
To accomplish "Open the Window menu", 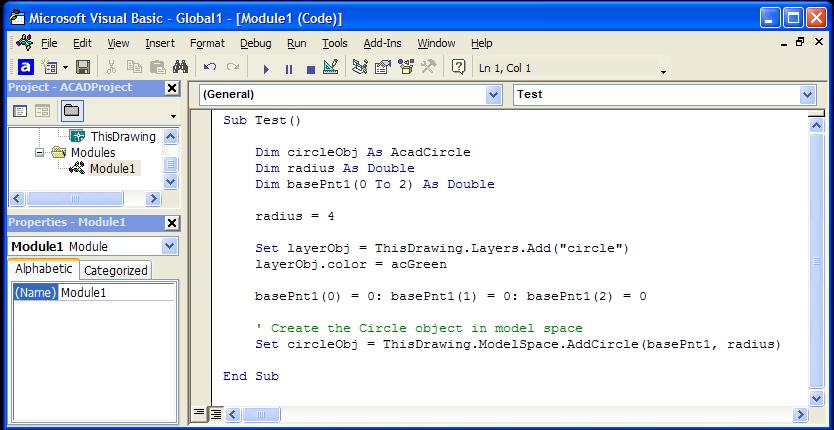I will coord(436,44).
